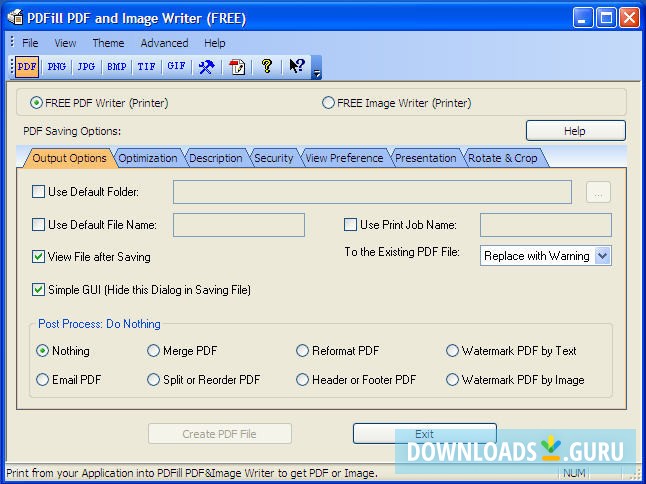
Task: Switch to the Description tab
Action: [x=216, y=158]
